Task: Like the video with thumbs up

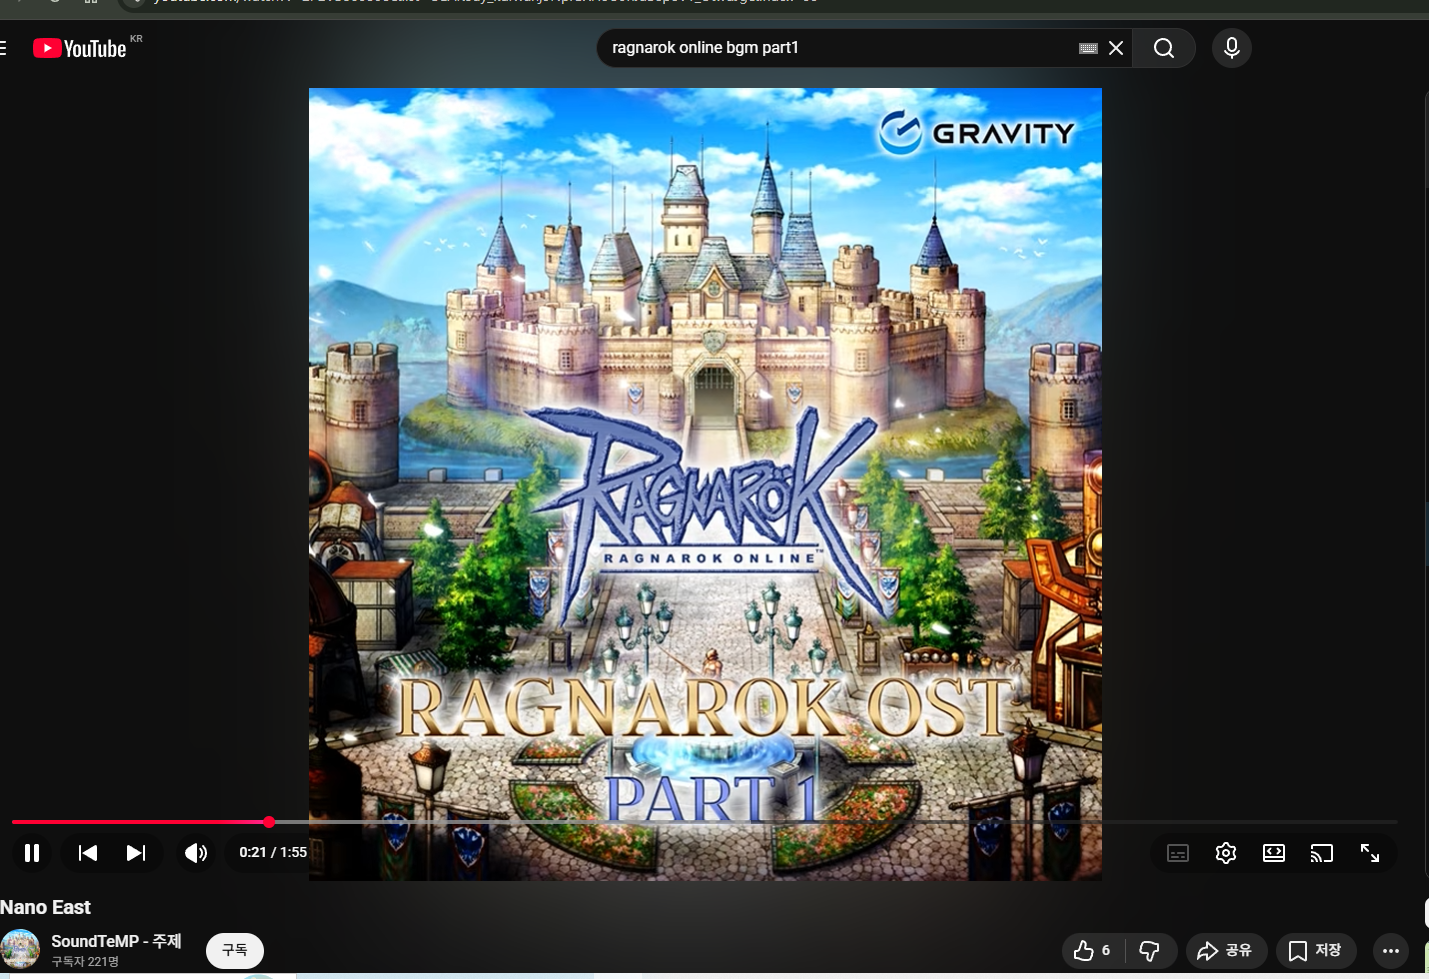Action: pyautogui.click(x=1091, y=950)
